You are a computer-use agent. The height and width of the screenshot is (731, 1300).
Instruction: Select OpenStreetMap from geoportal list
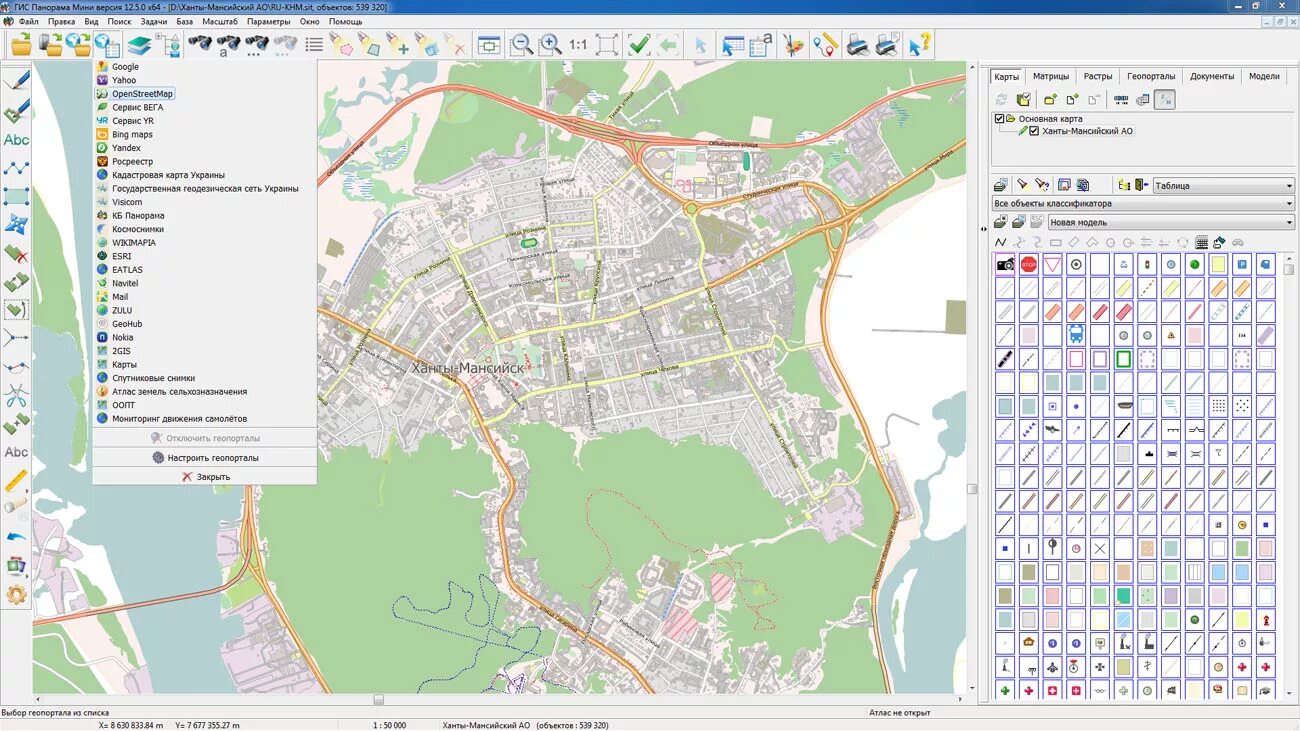tap(142, 94)
